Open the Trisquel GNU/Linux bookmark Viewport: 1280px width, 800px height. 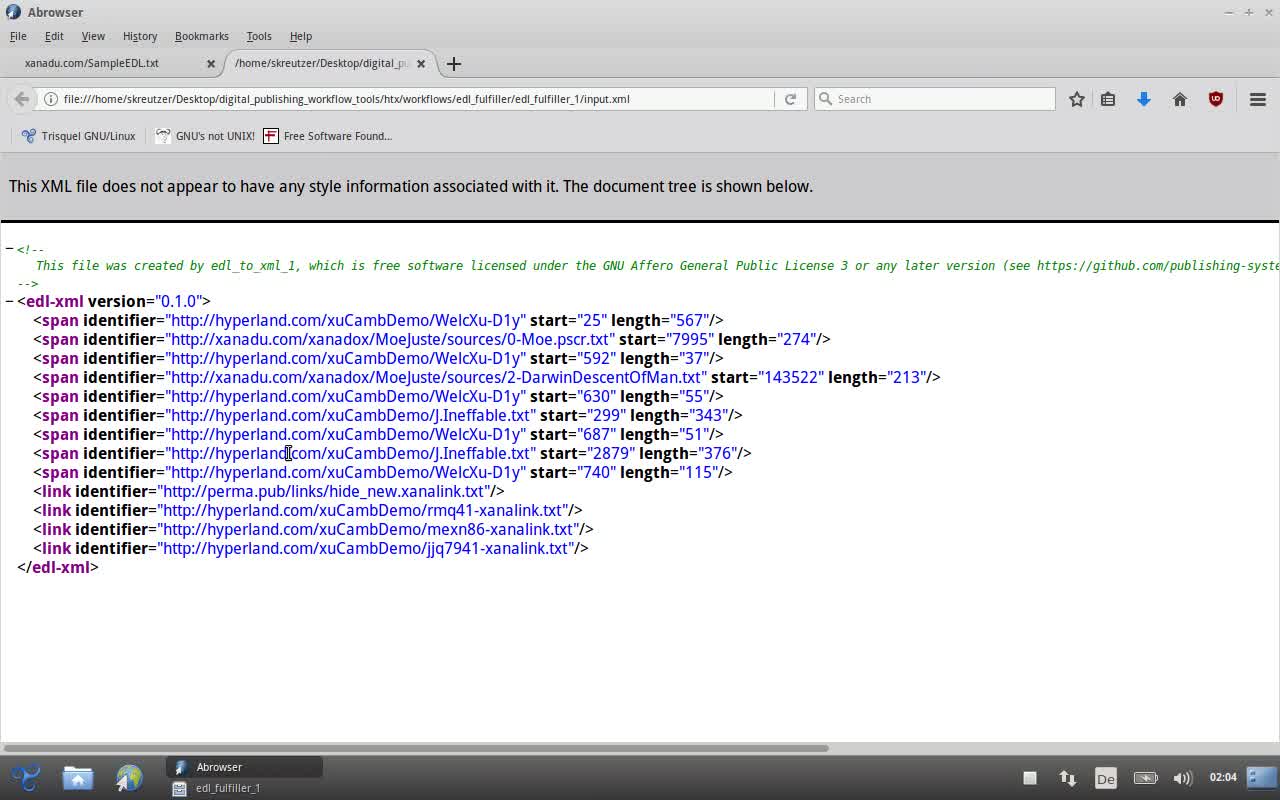click(78, 136)
